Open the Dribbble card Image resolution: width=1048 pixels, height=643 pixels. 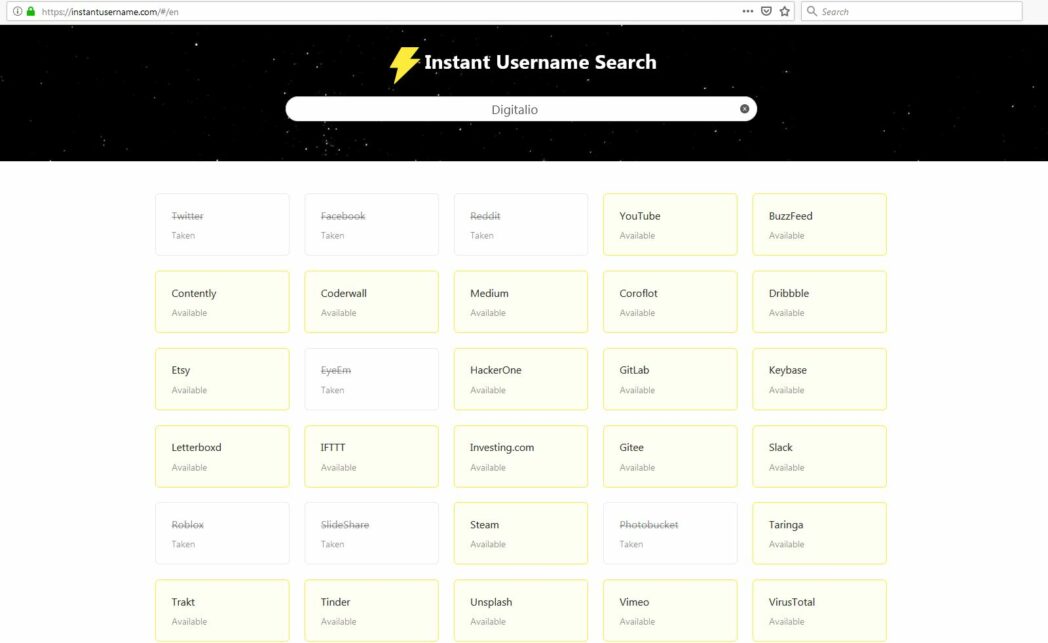click(819, 301)
